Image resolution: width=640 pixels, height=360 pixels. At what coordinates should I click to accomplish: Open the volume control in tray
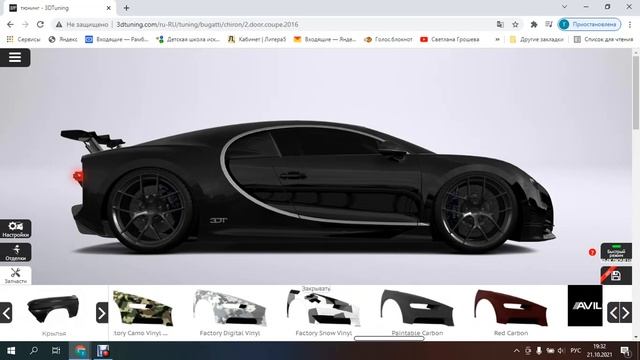(561, 351)
